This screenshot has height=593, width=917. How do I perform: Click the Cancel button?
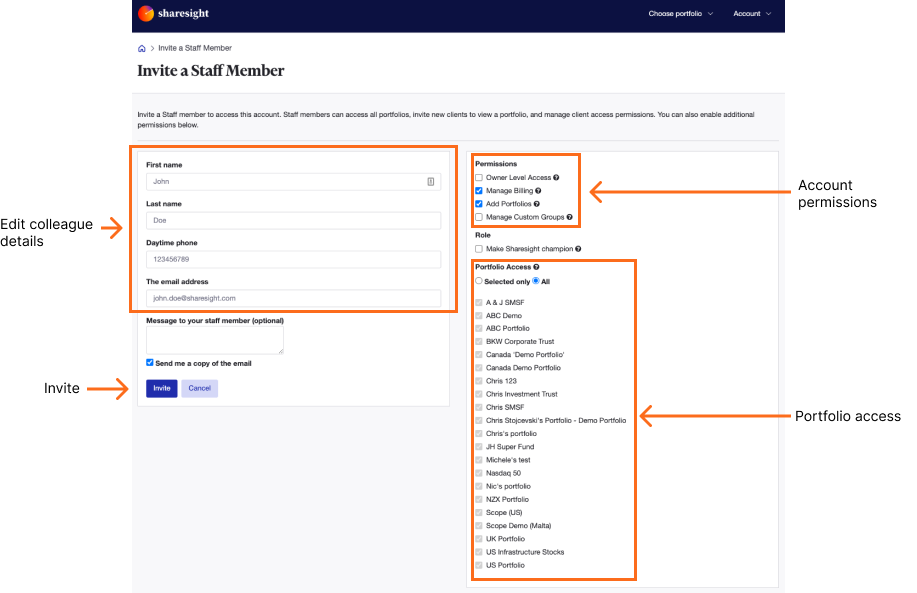(x=198, y=388)
